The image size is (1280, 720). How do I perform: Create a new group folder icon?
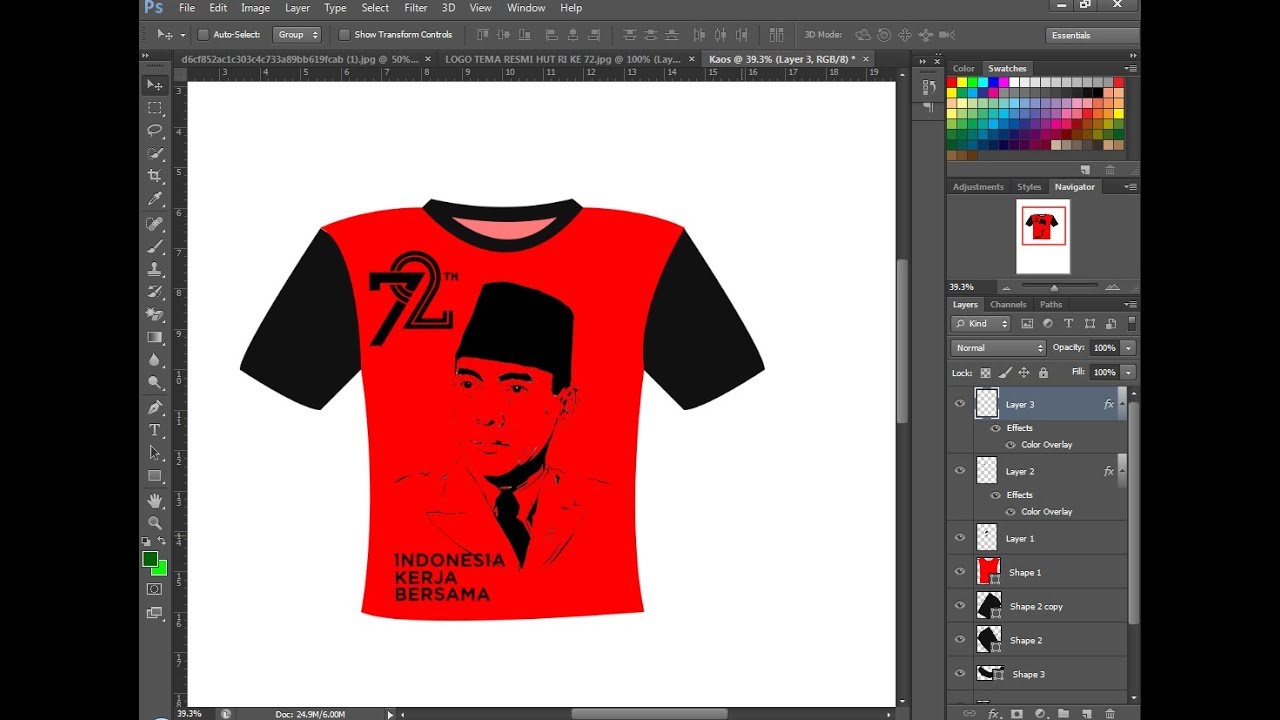coord(1063,713)
